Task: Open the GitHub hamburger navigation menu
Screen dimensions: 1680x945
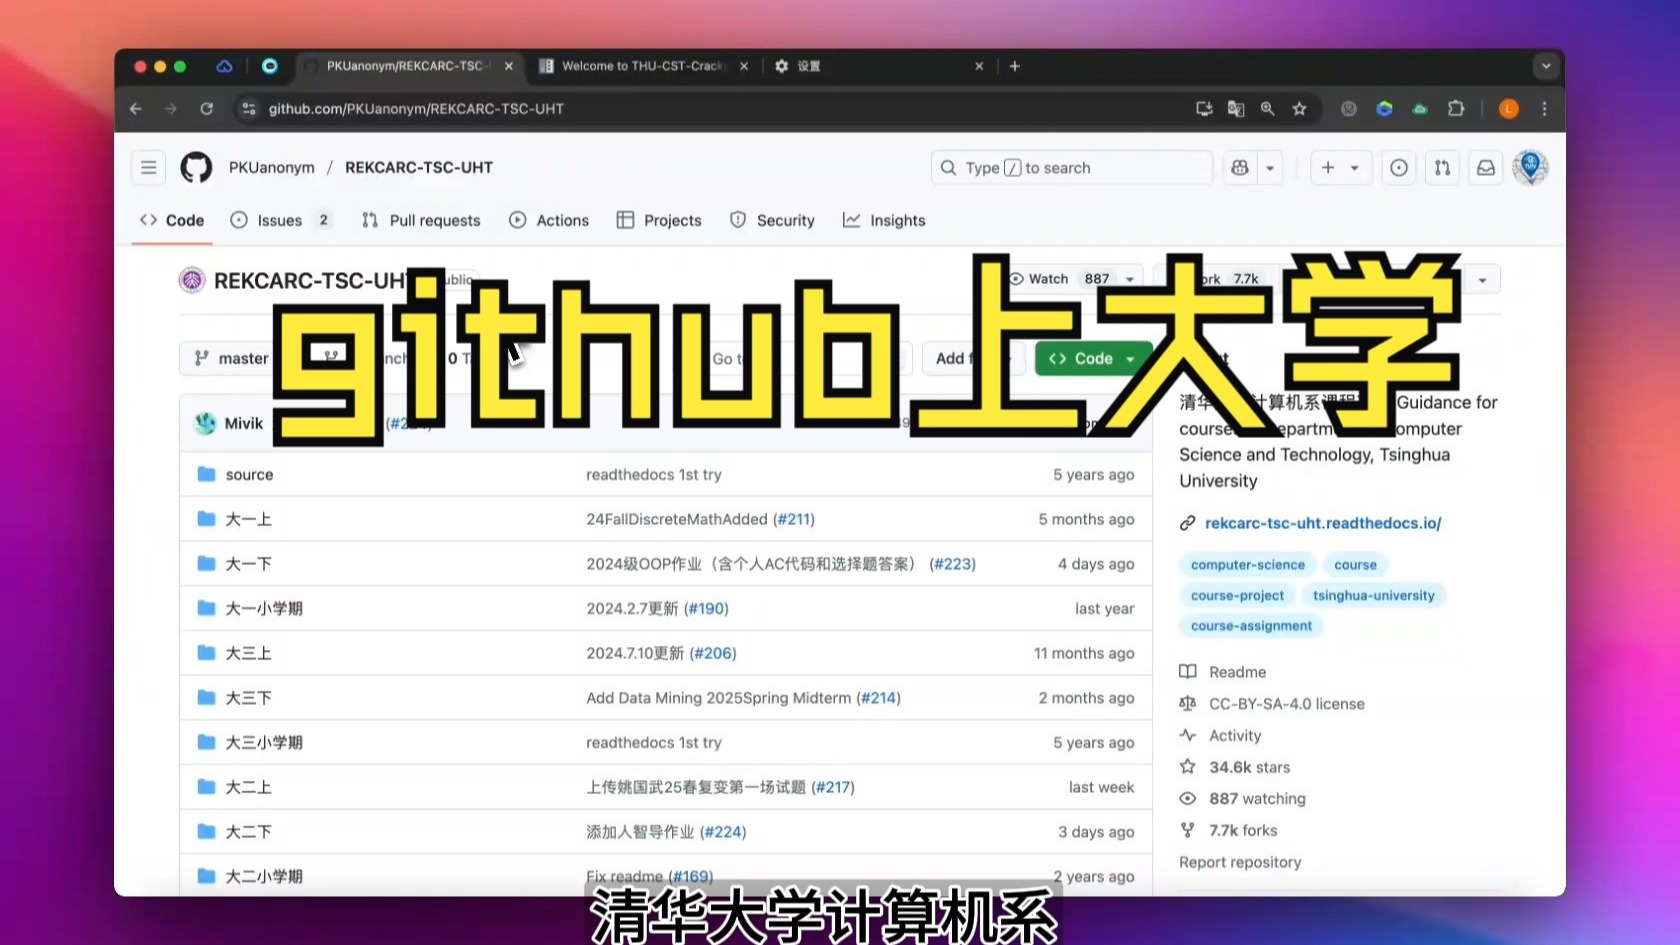Action: coord(148,167)
